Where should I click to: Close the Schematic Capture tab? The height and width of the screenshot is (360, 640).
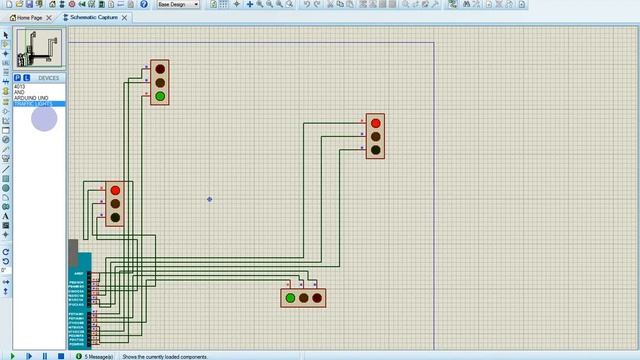click(x=124, y=18)
